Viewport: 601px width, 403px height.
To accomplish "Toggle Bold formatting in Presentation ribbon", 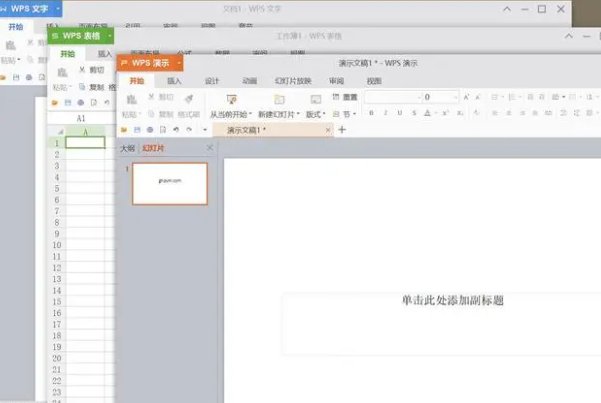I will pos(371,113).
